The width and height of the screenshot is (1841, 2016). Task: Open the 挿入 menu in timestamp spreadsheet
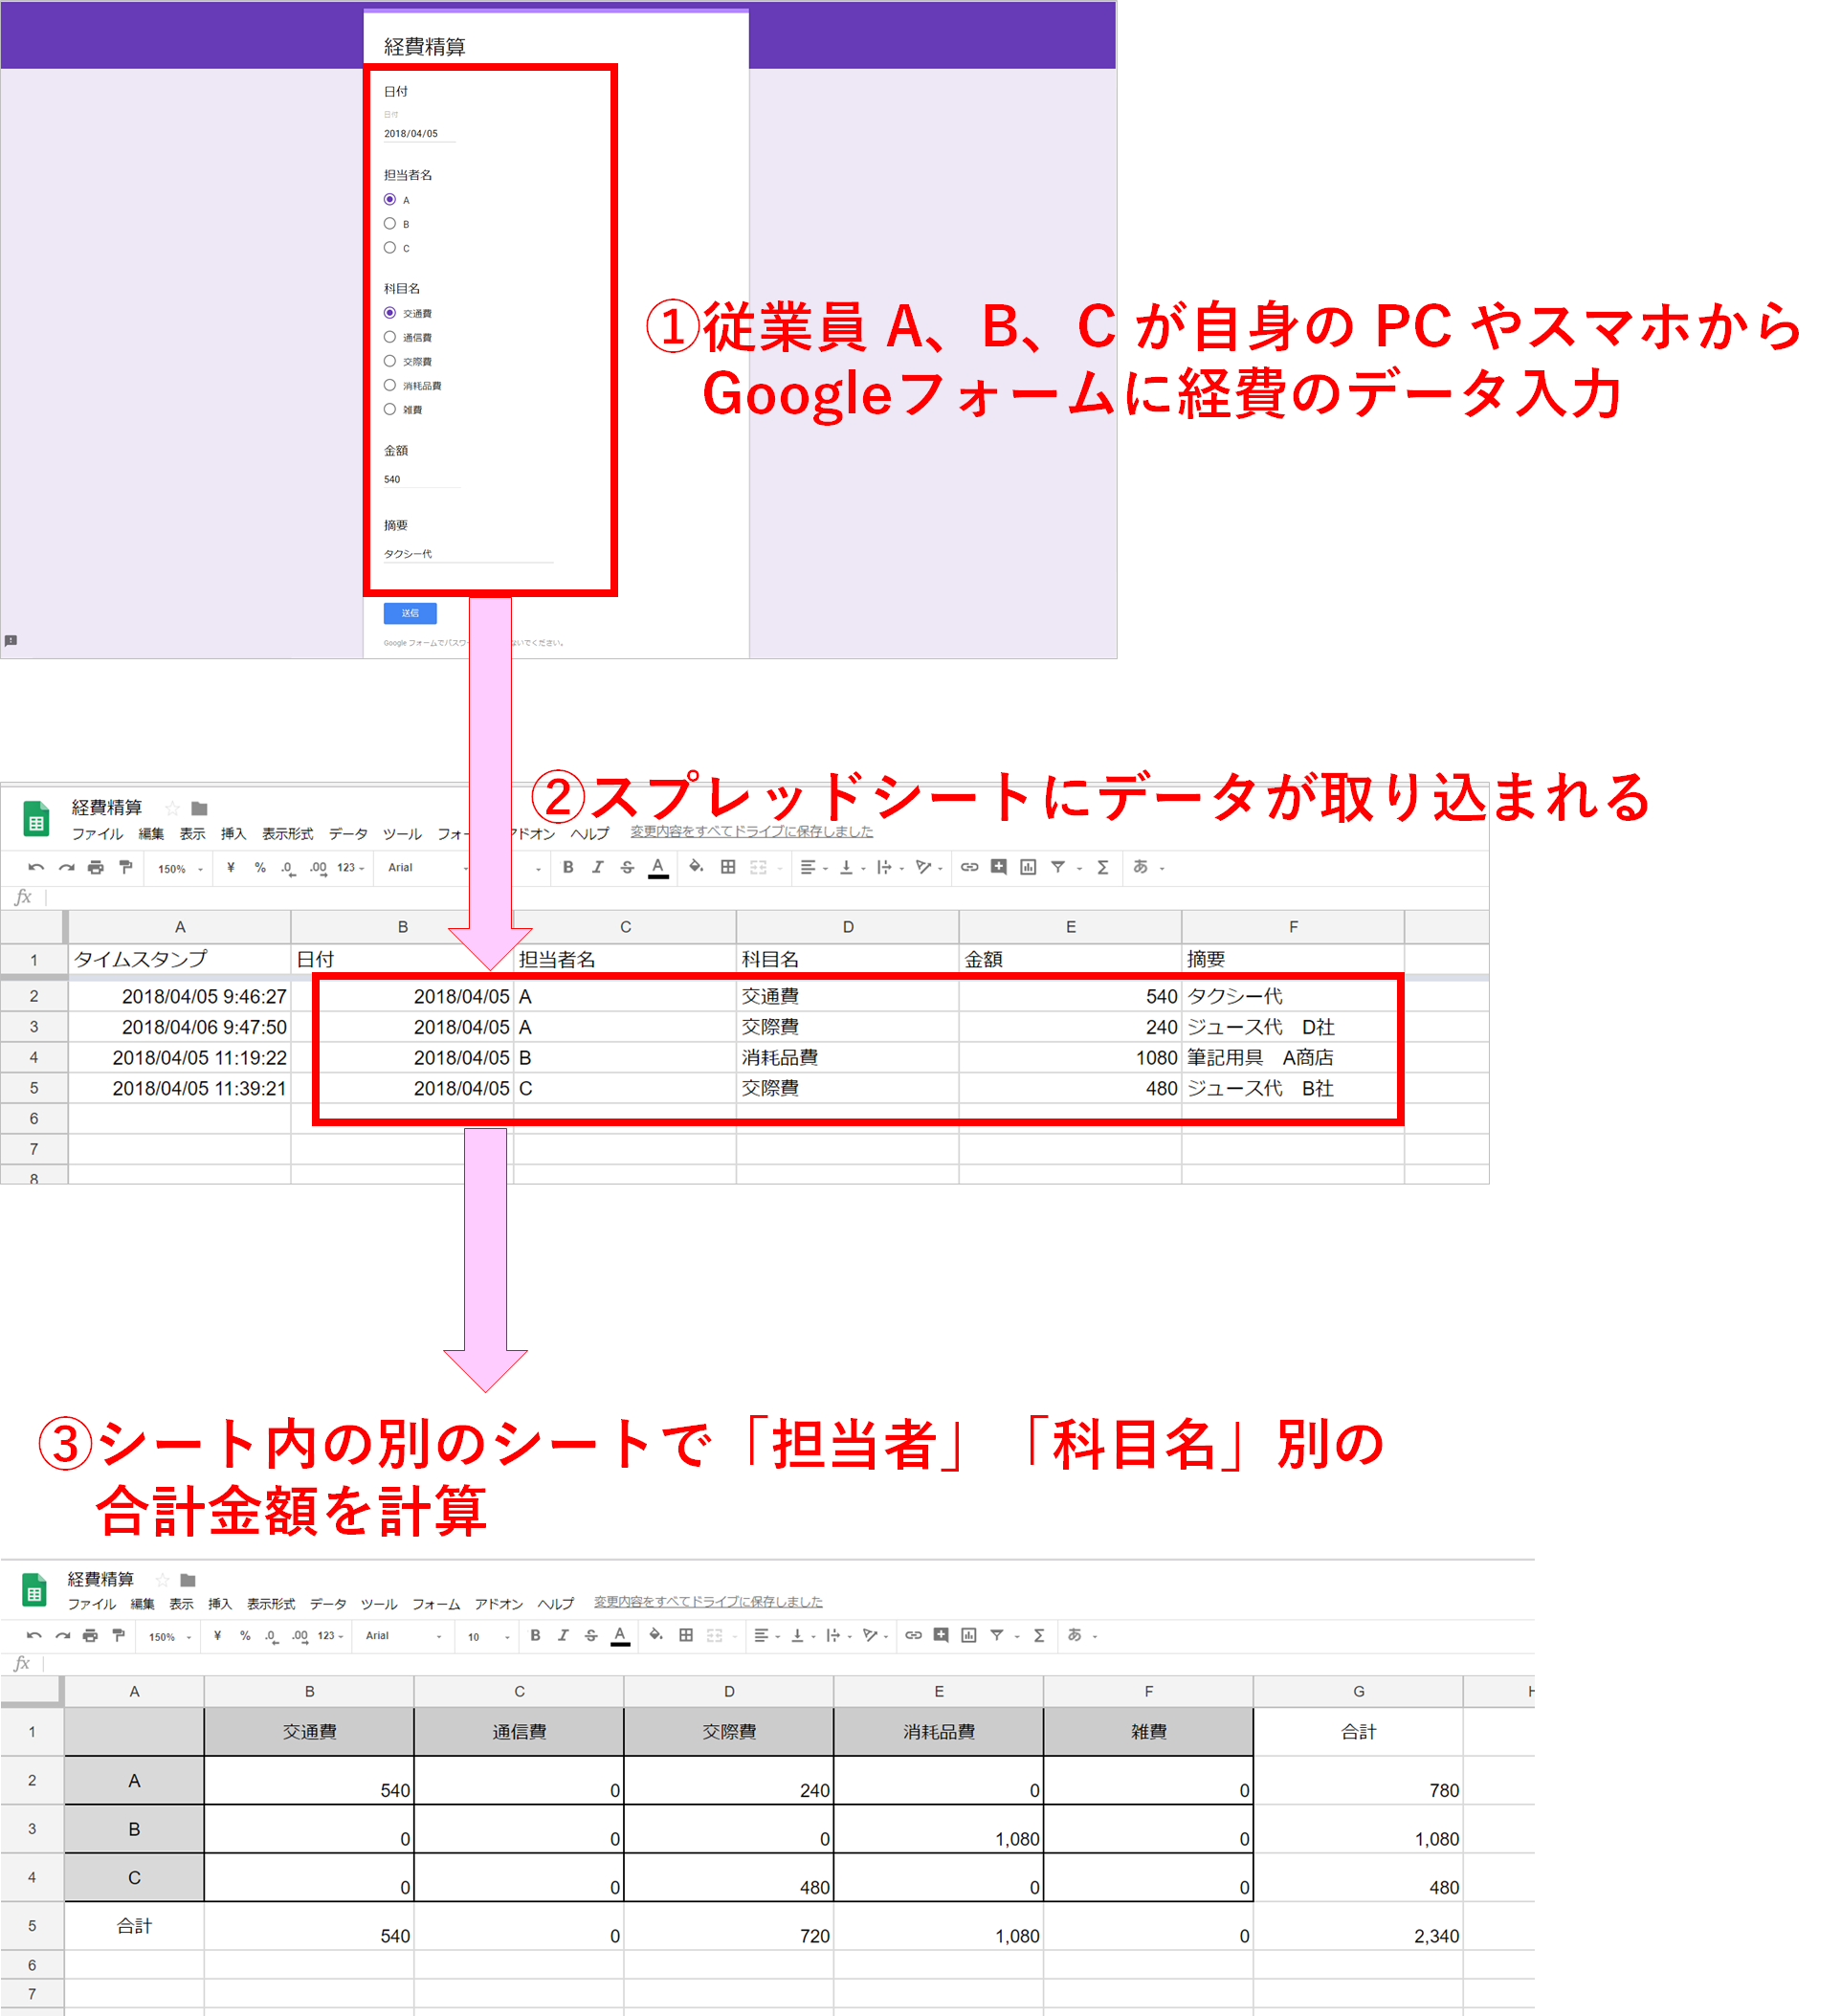pos(233,834)
